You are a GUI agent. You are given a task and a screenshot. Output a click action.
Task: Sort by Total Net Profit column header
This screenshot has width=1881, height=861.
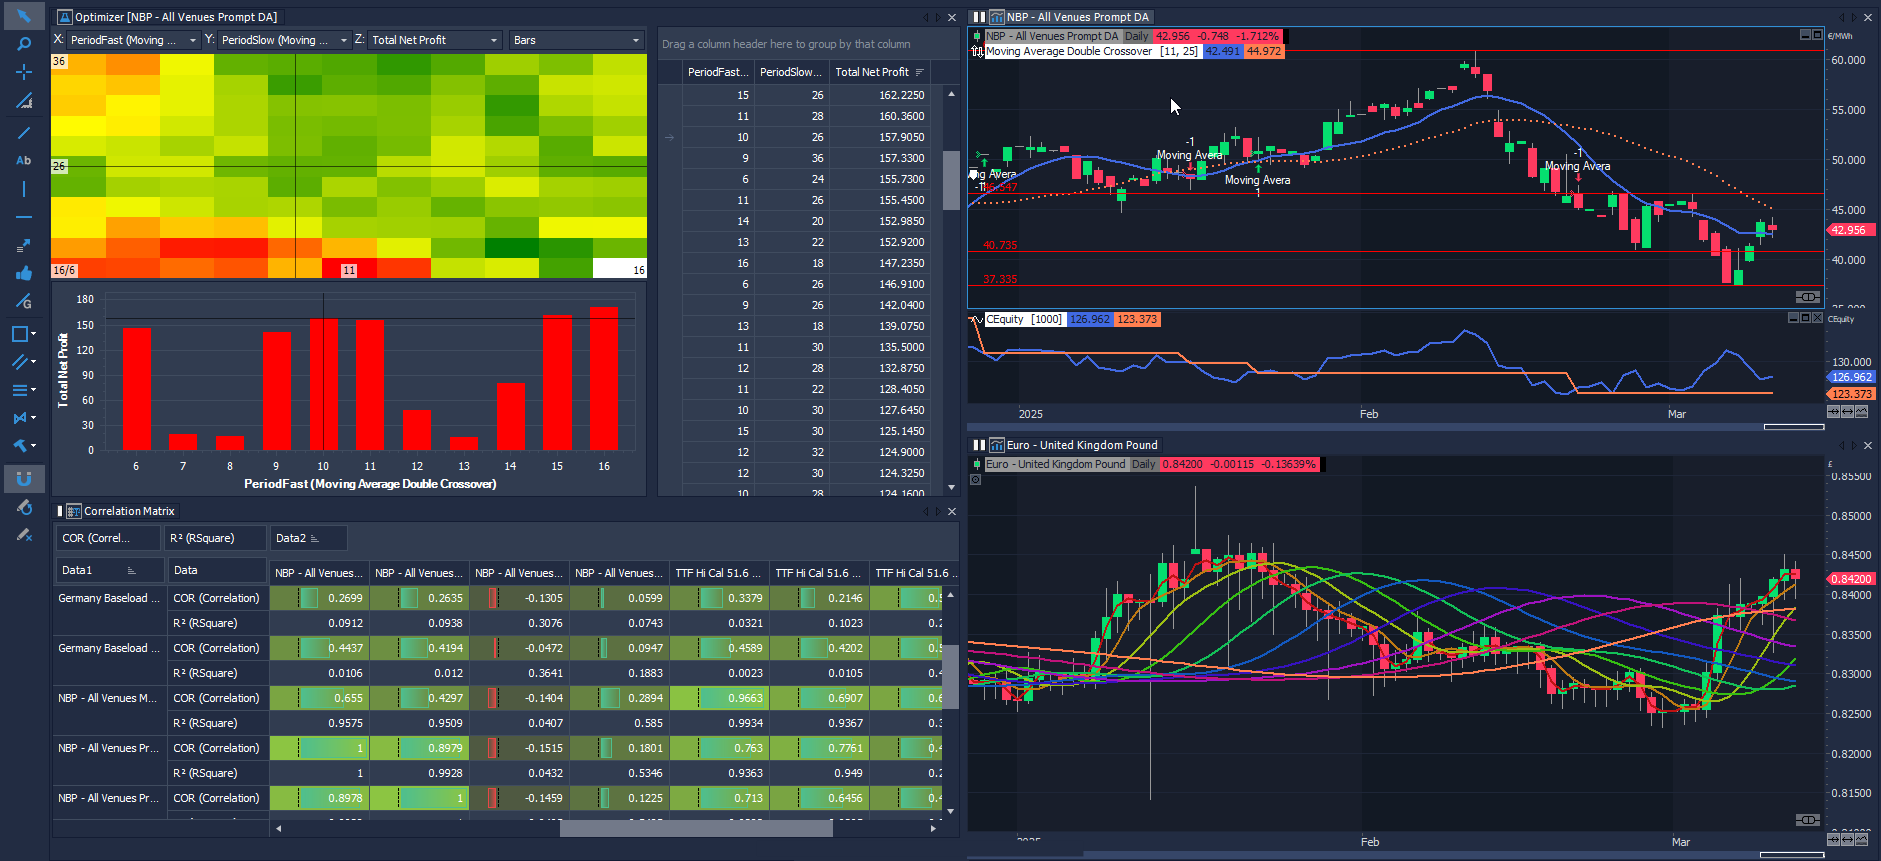pos(872,72)
